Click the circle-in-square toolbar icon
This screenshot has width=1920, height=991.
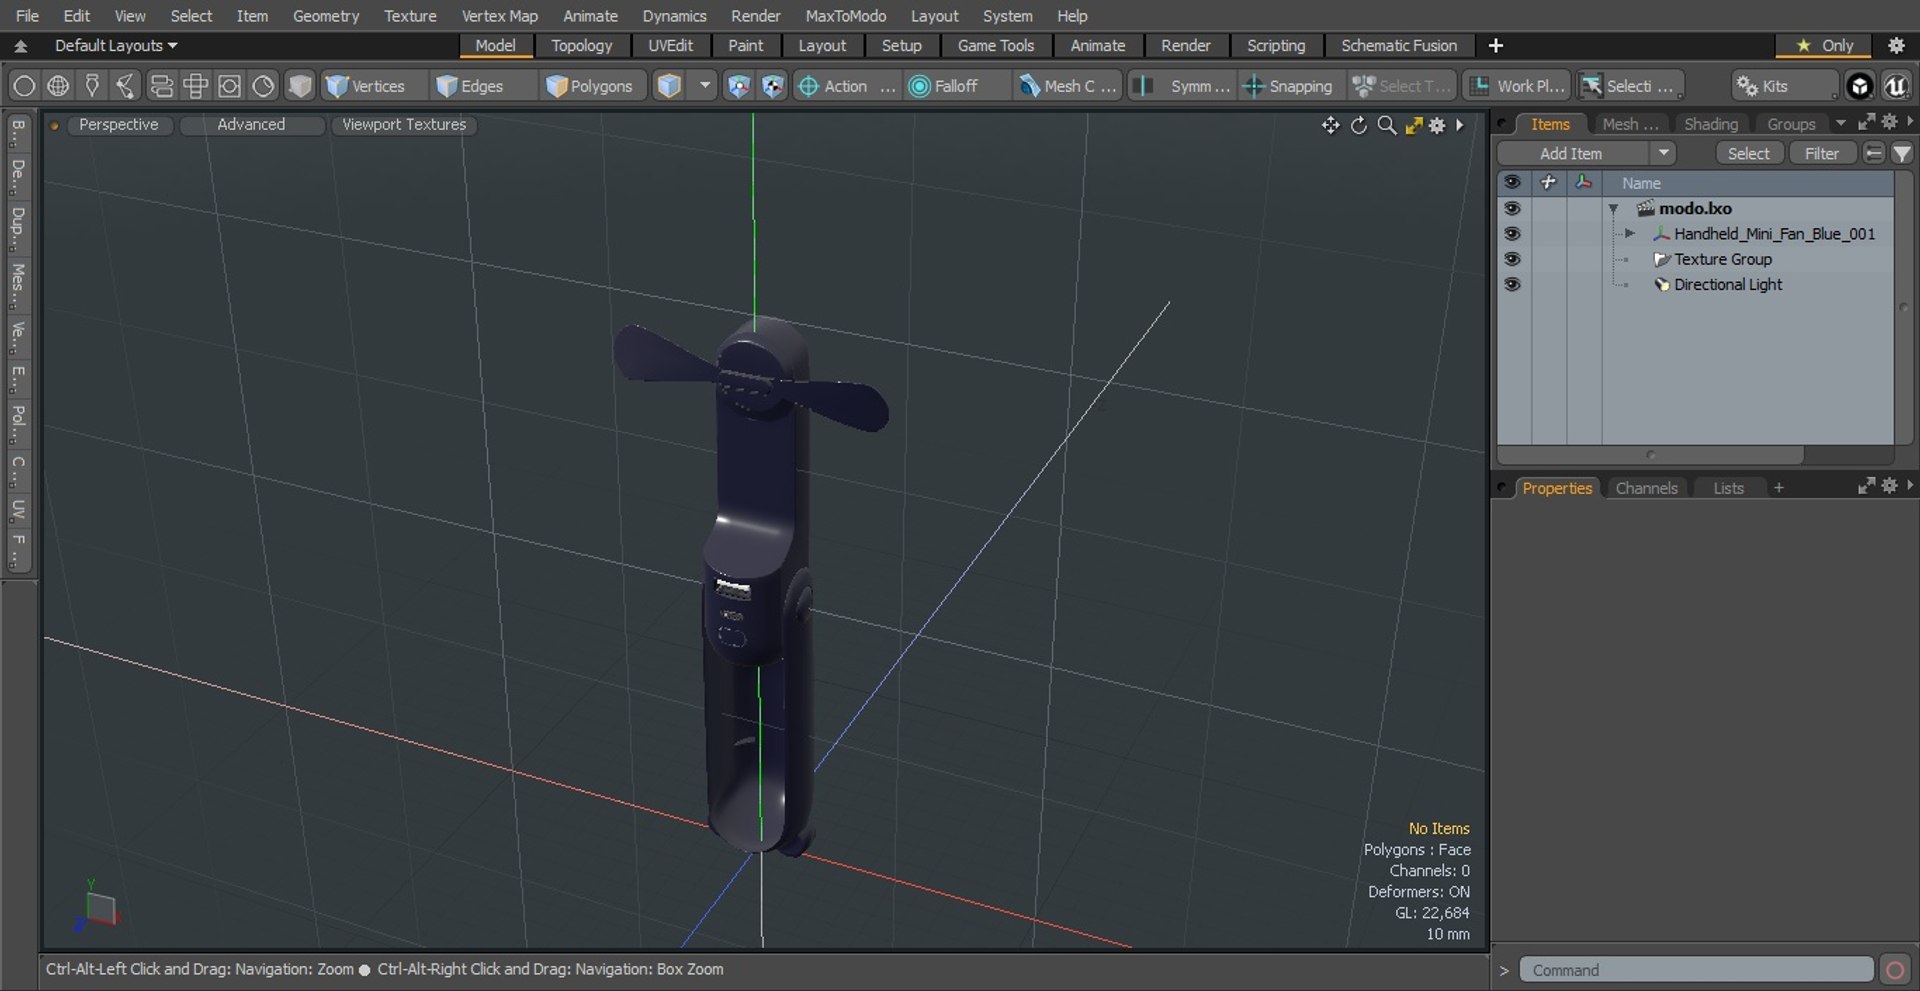point(229,86)
